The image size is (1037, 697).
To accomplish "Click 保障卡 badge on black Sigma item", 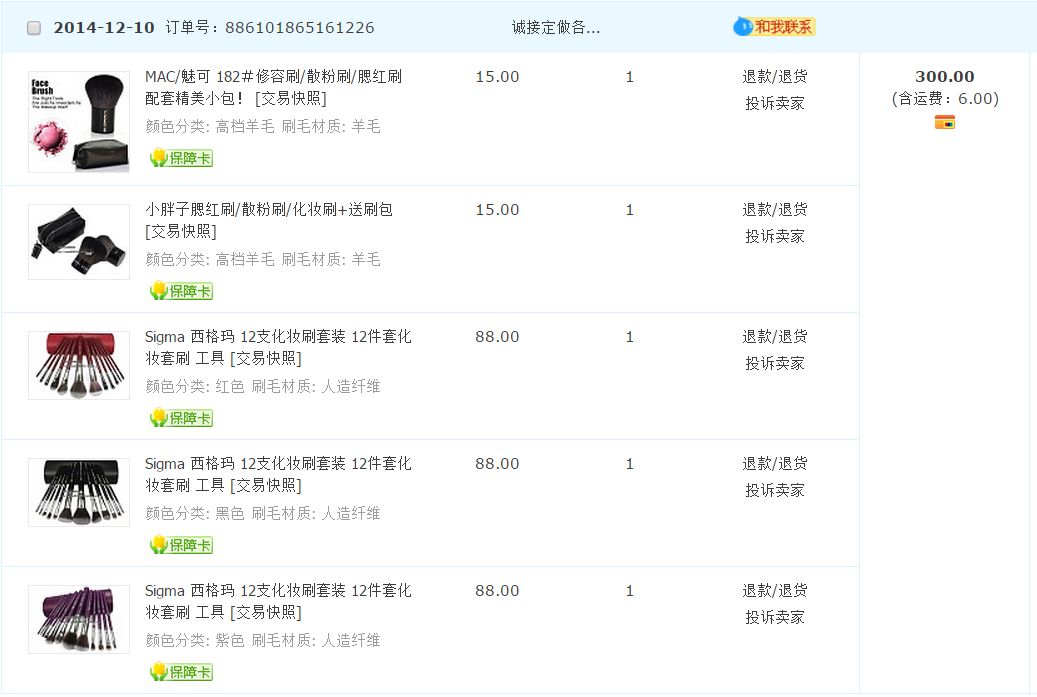I will coord(181,545).
